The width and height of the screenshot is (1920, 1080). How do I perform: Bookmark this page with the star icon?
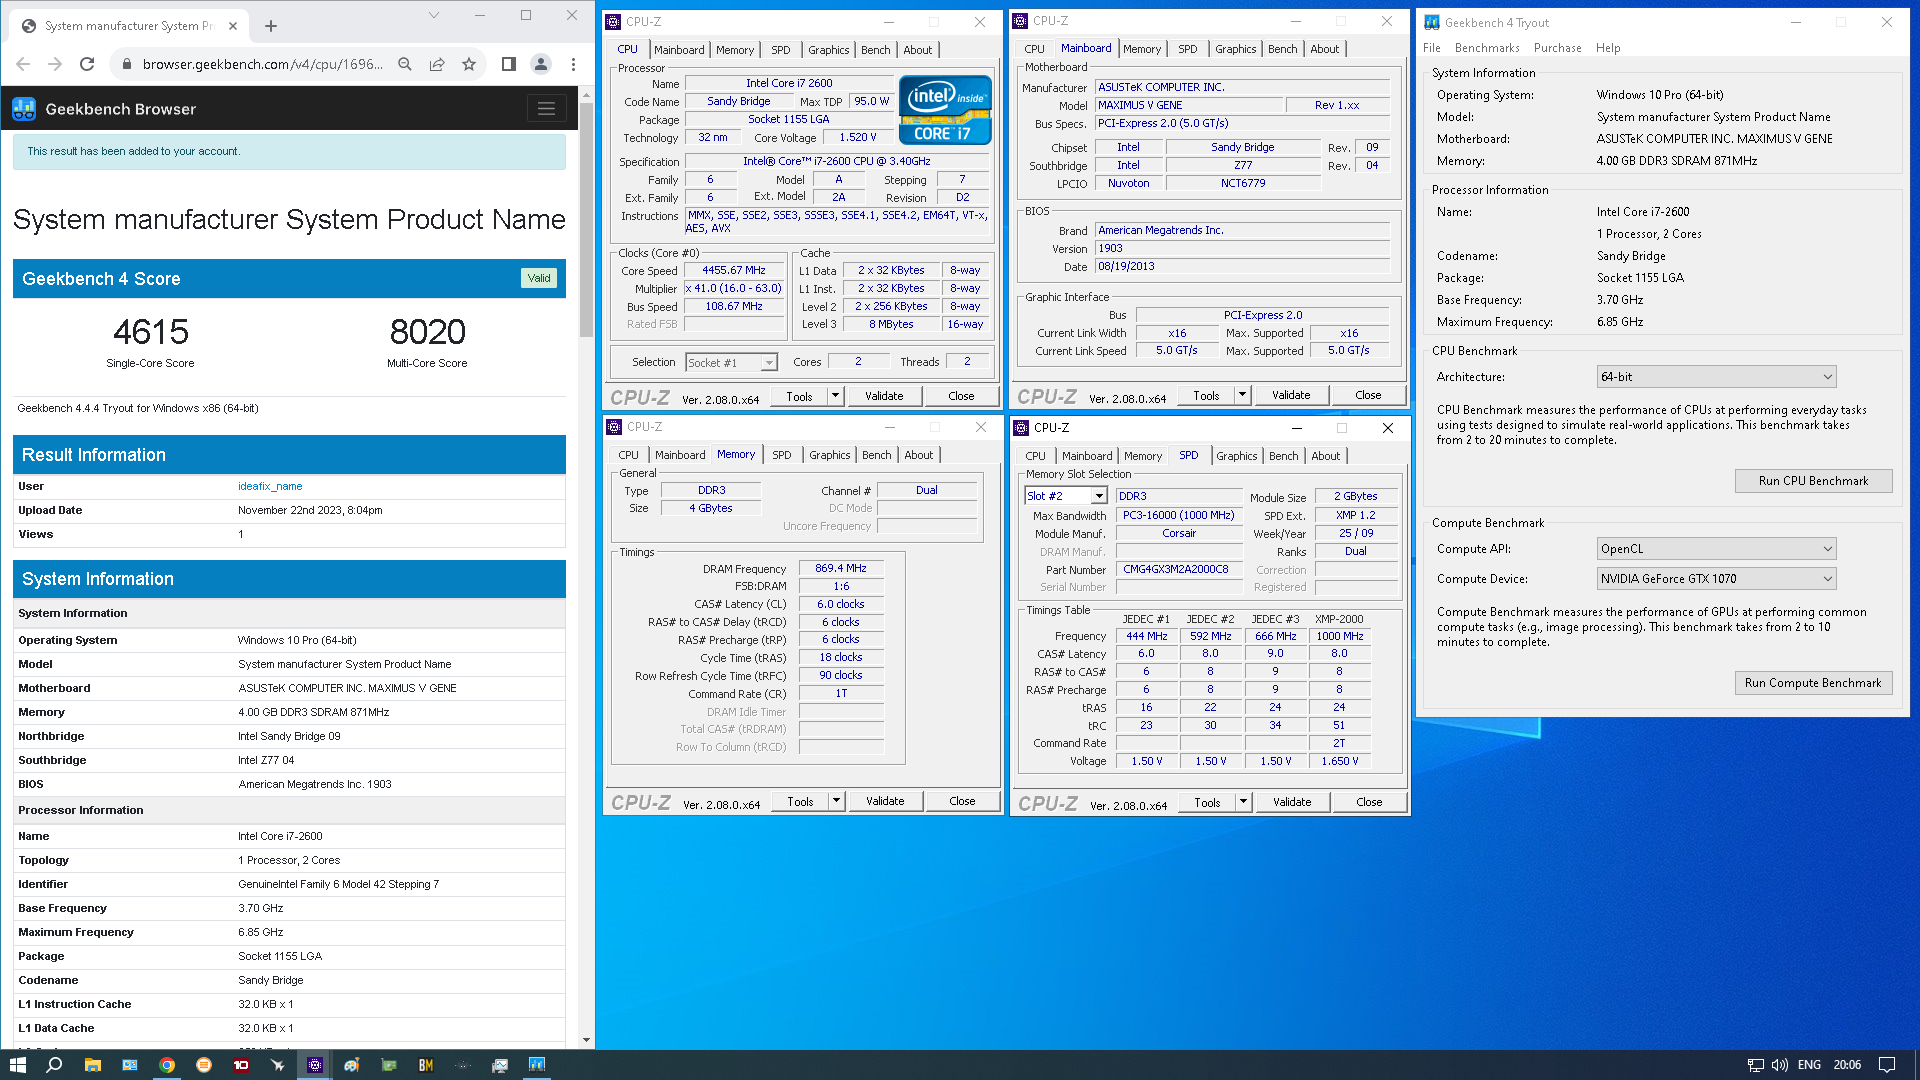469,64
